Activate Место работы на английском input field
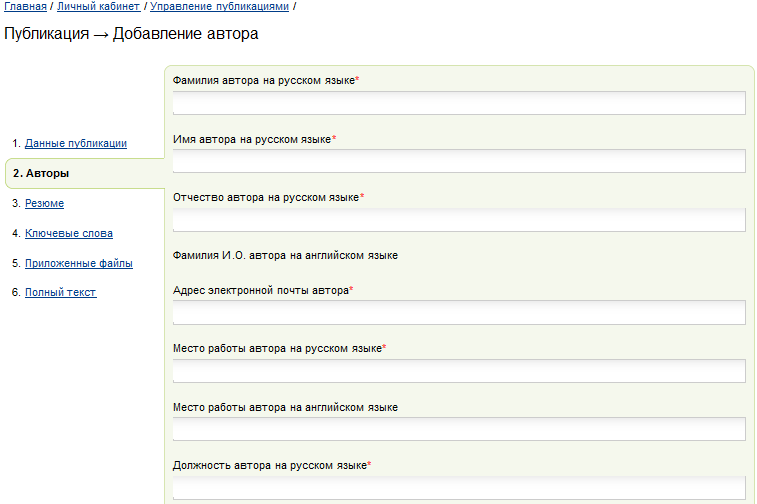757x504 pixels. click(459, 429)
